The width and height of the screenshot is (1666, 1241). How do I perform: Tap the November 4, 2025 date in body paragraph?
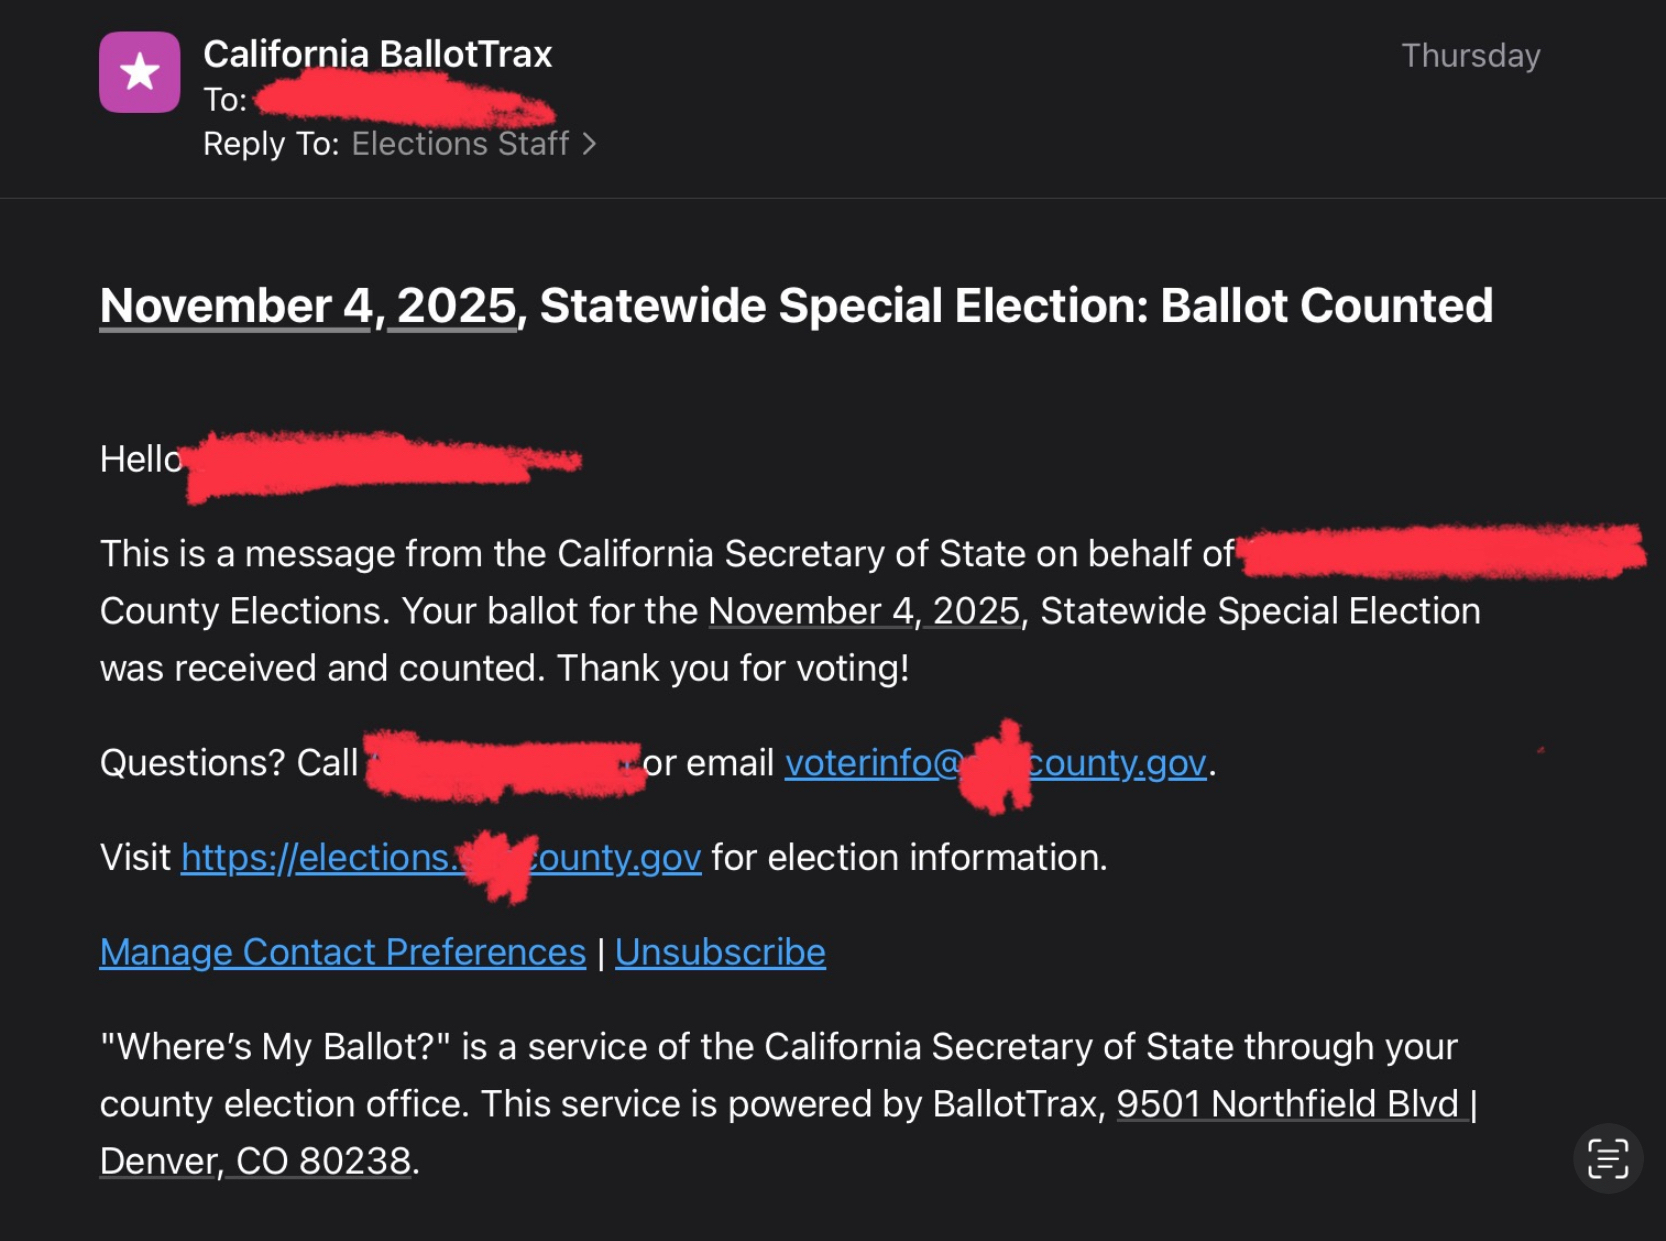(x=864, y=611)
